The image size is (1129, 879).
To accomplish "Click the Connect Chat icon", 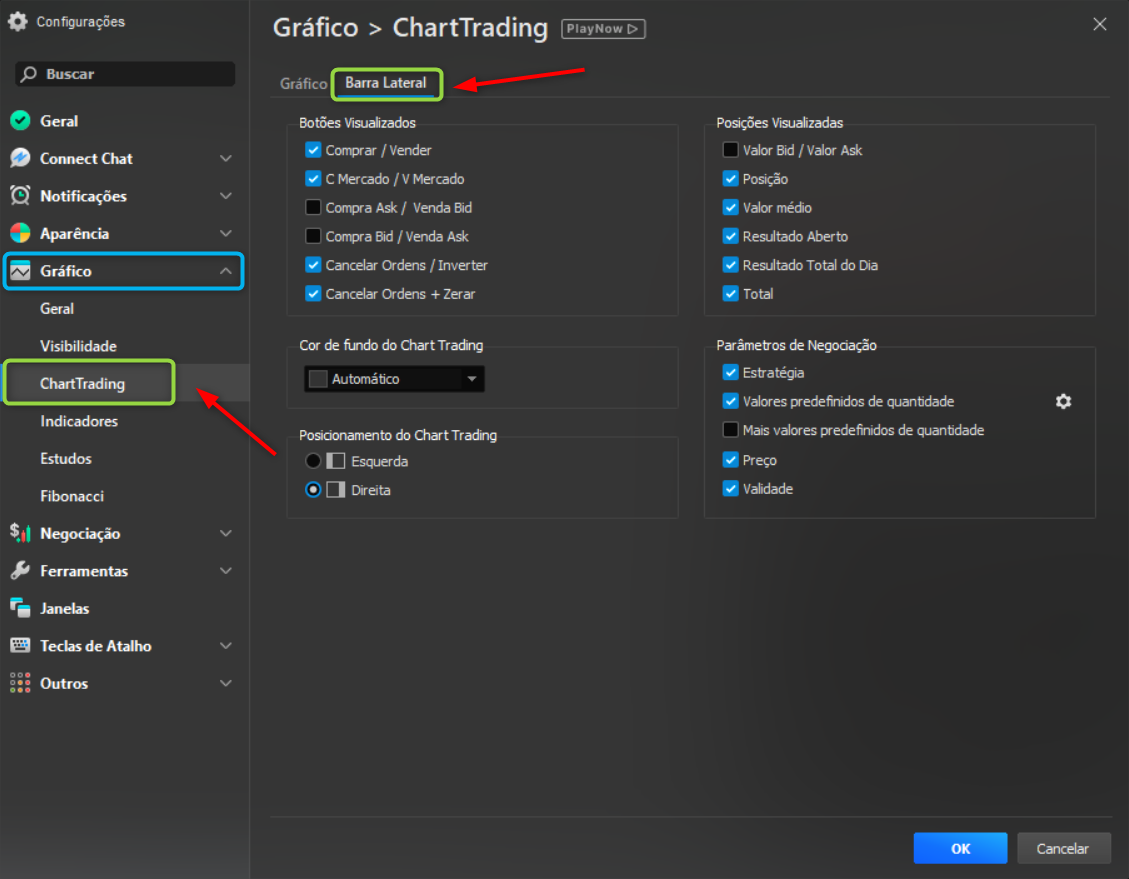I will [20, 158].
